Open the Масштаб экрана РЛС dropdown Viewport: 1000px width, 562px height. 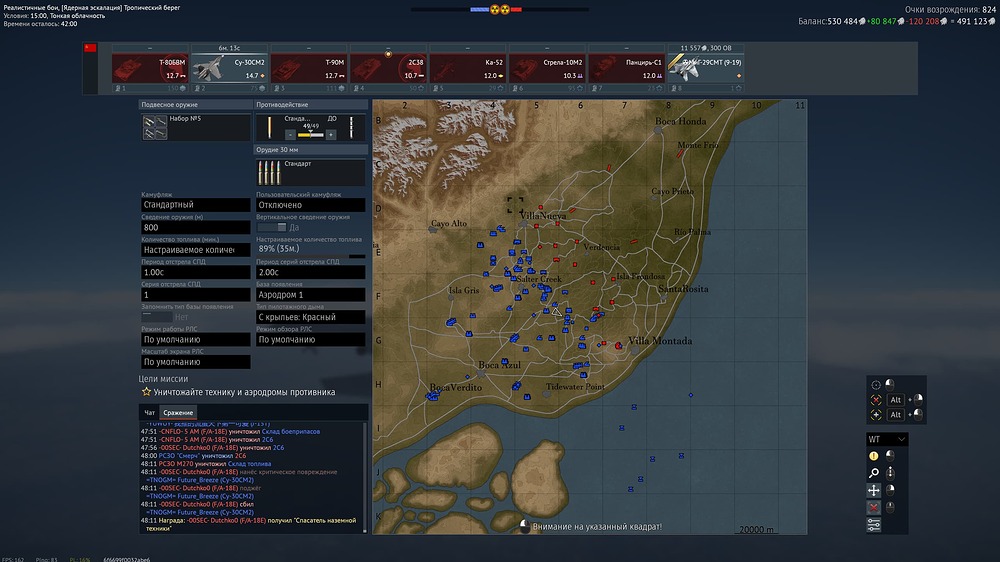coord(195,362)
